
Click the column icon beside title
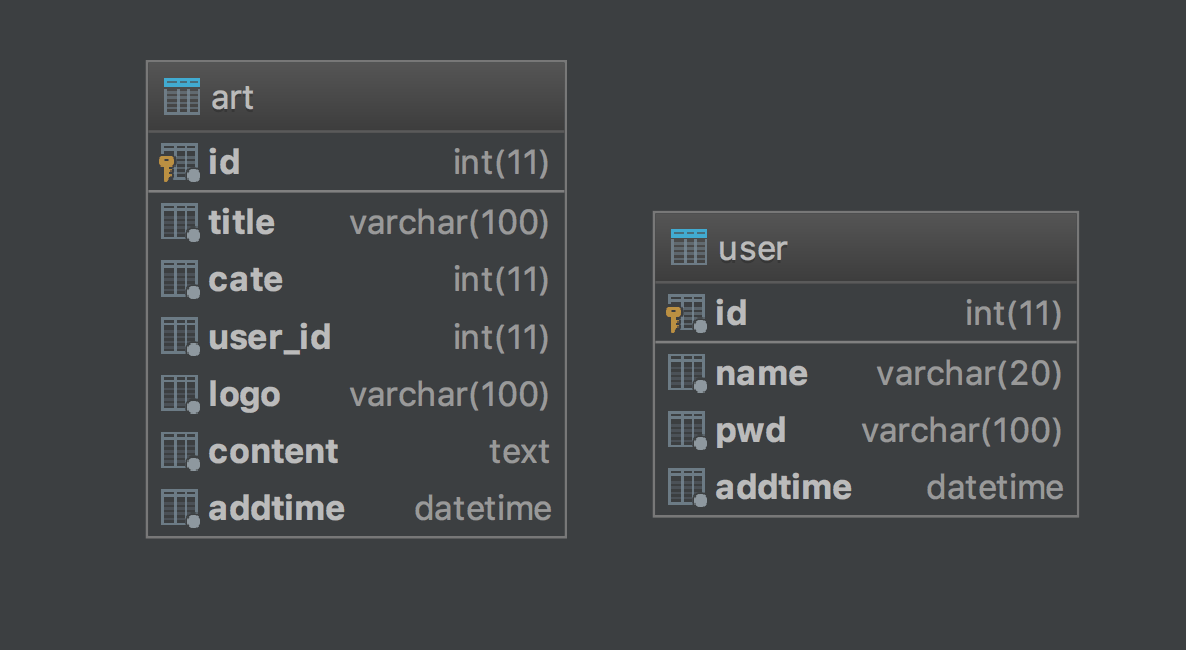(x=179, y=222)
